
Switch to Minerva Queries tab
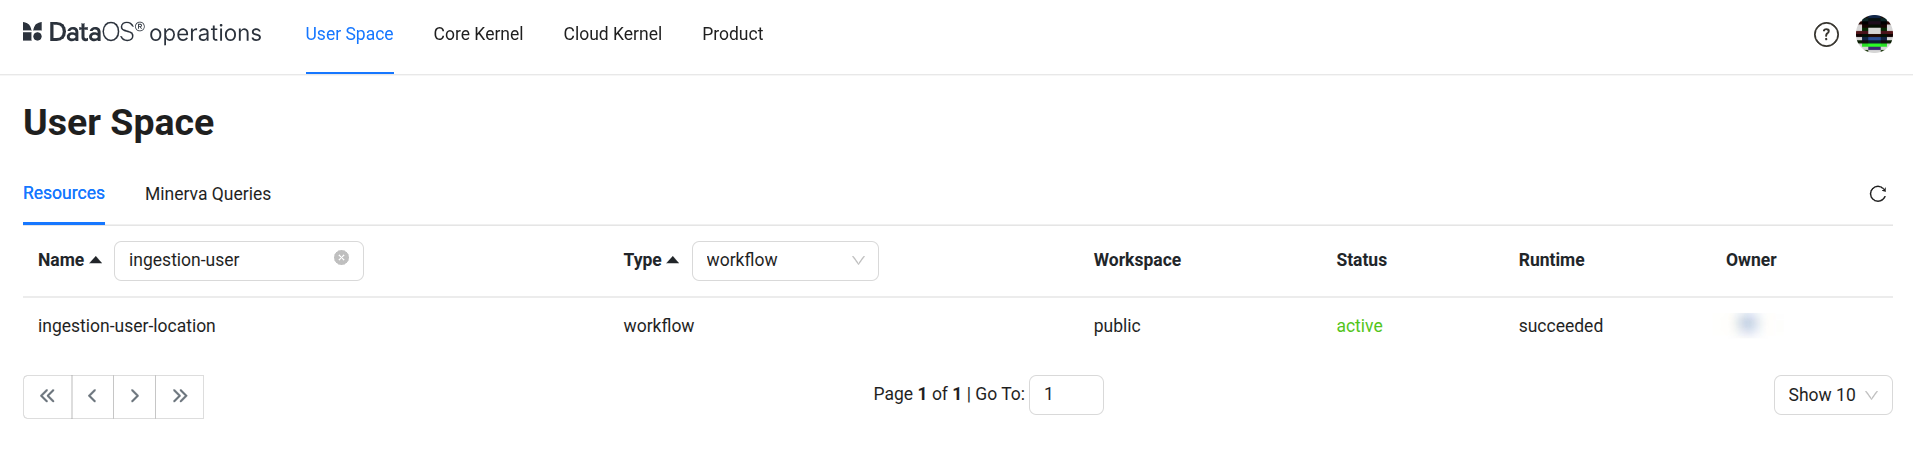tap(208, 194)
